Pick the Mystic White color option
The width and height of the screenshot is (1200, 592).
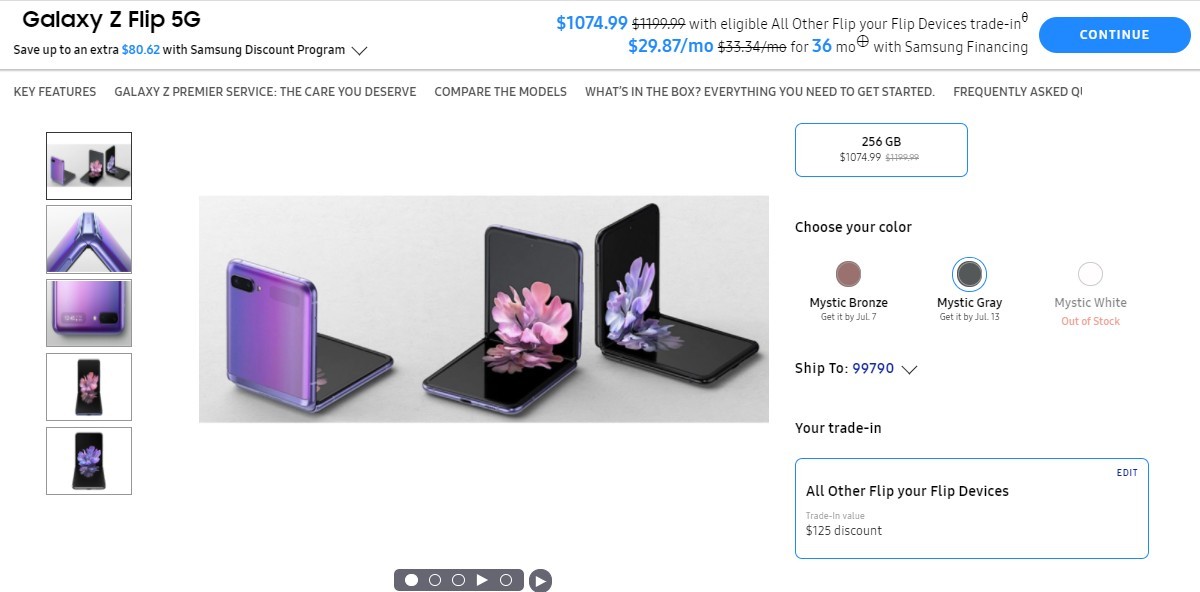pos(1090,274)
